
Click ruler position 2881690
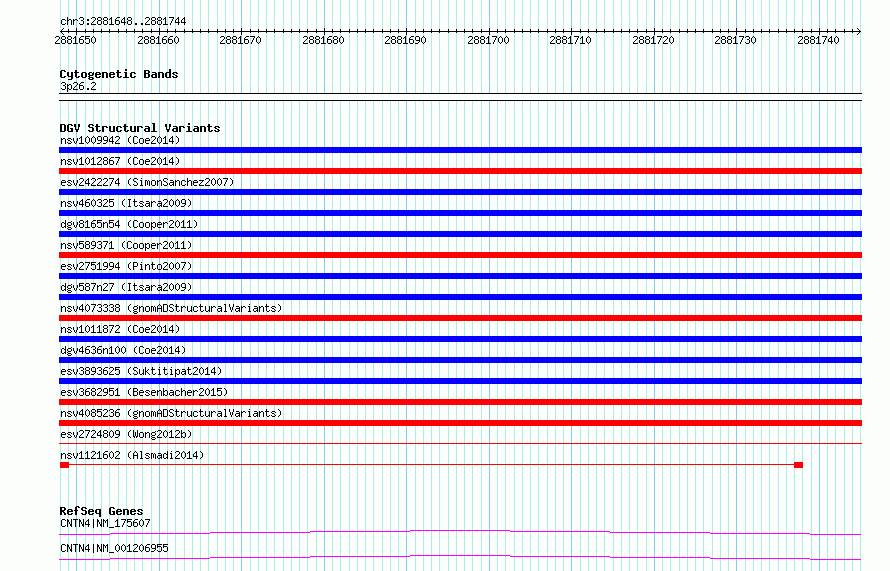(x=405, y=40)
